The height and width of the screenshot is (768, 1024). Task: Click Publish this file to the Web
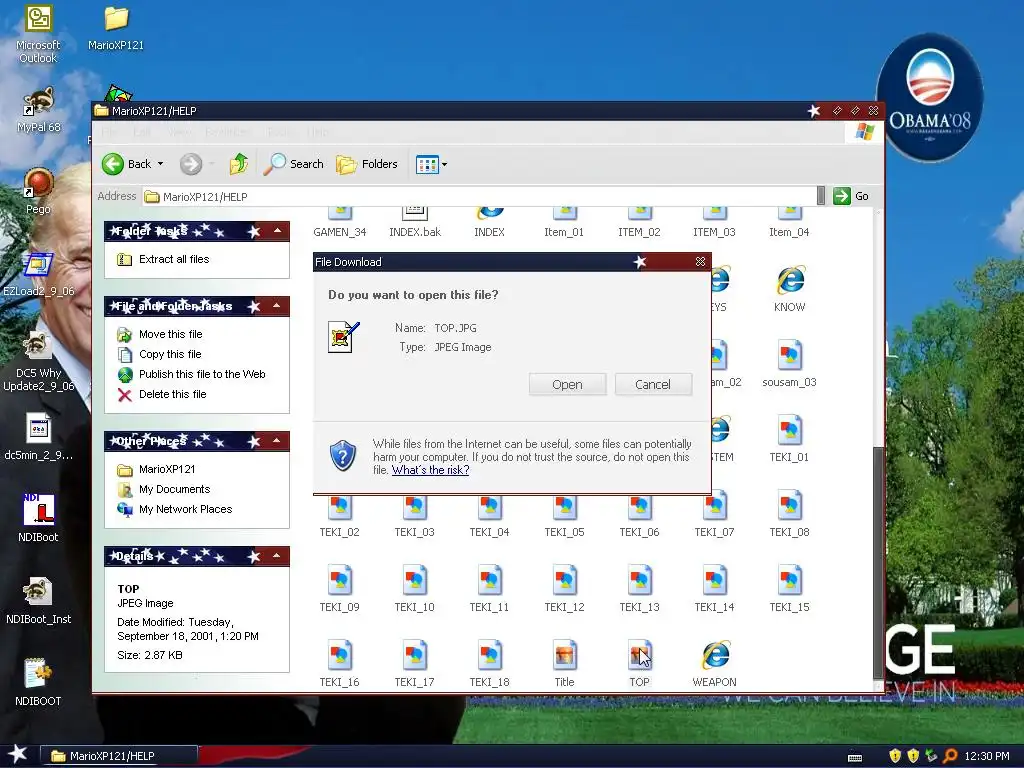pyautogui.click(x=191, y=374)
